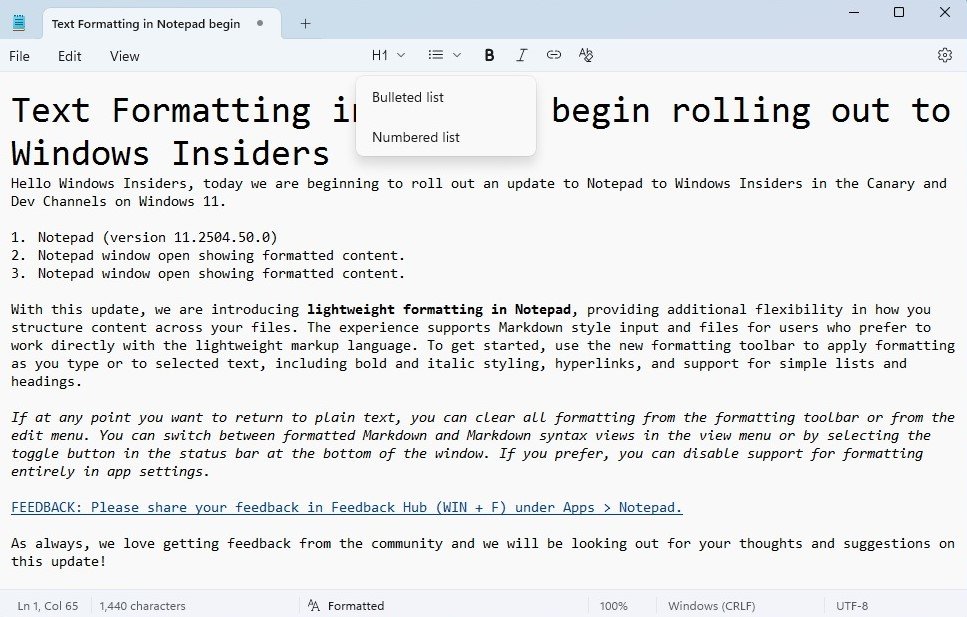Expand the list type dropdown chevron
967x617 pixels.
click(x=457, y=55)
